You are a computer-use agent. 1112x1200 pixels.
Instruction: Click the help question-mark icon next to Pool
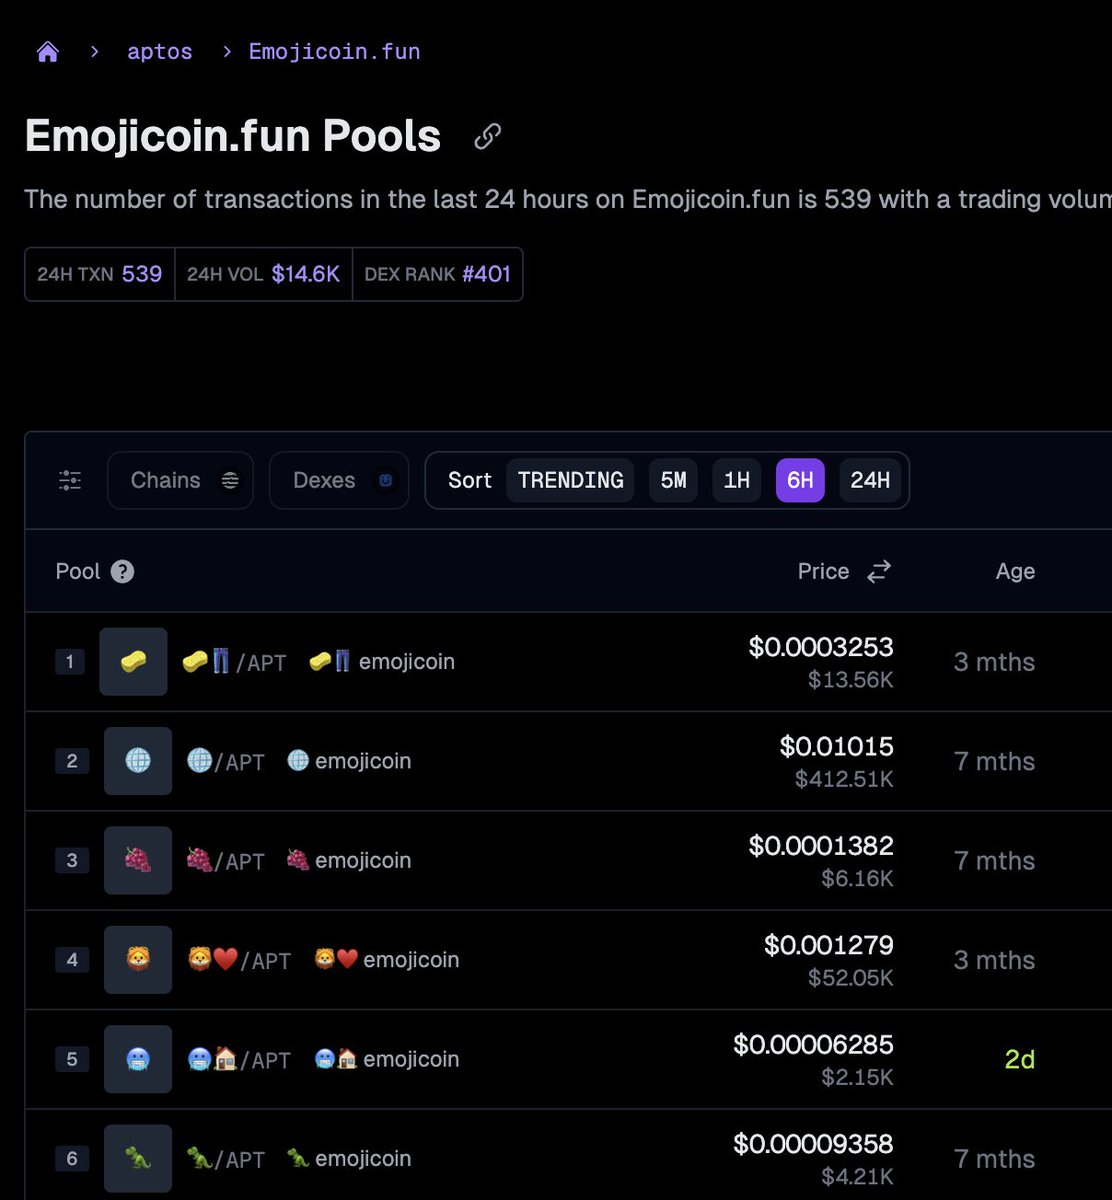122,571
